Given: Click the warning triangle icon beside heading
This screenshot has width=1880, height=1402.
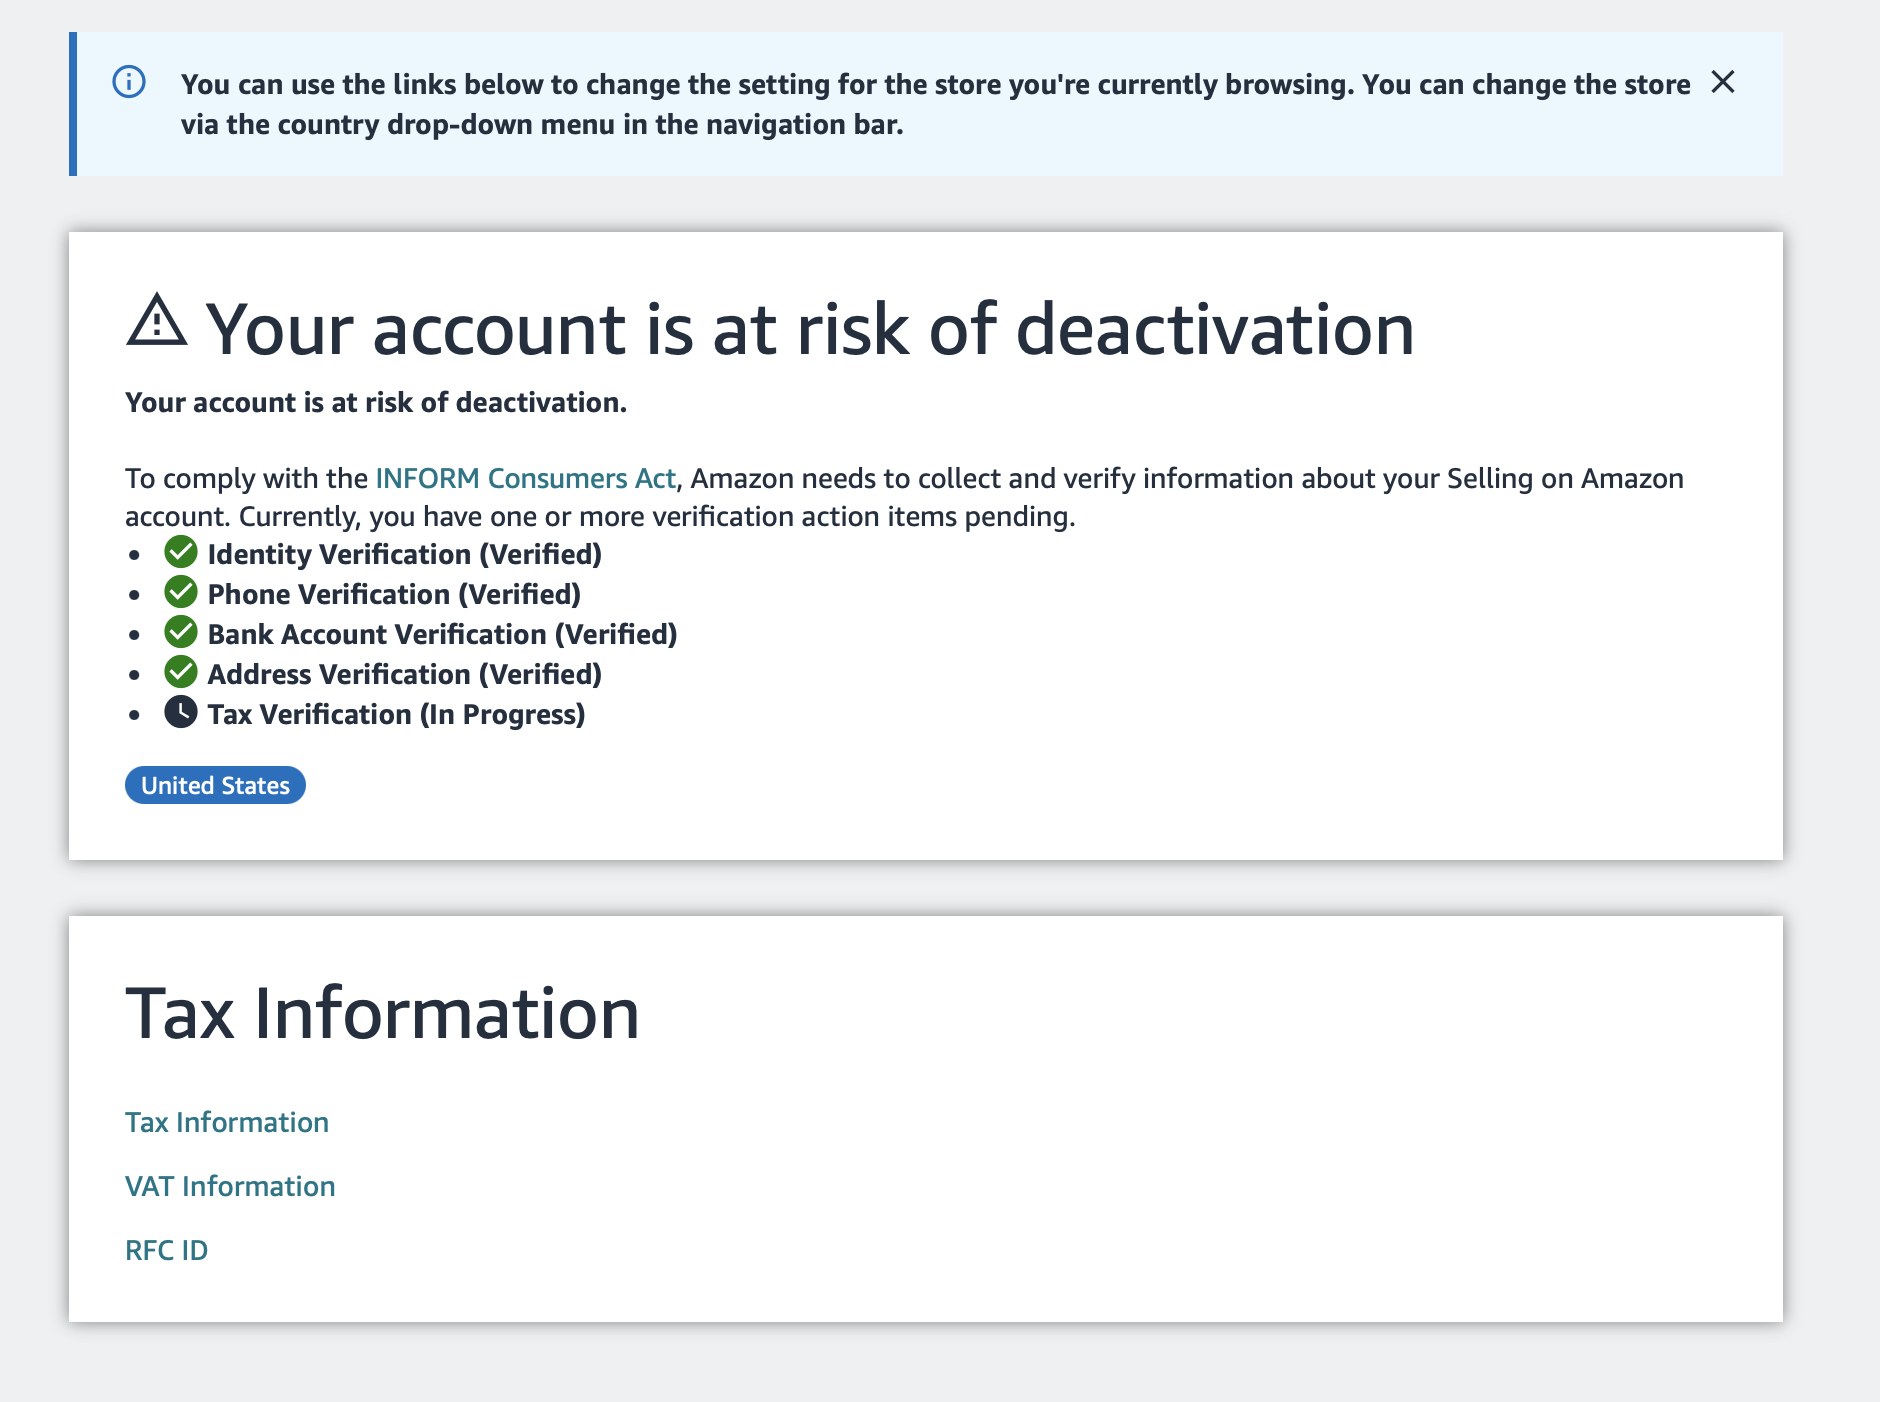Looking at the screenshot, I should point(157,320).
